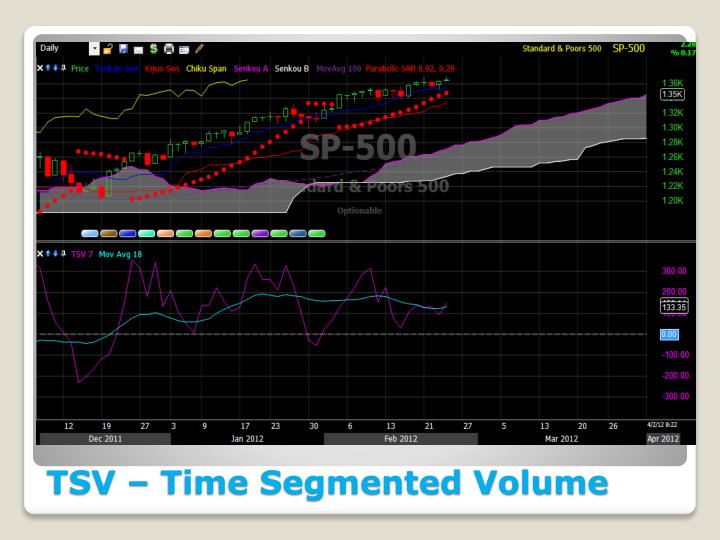Click the Mar 2012 month label
Viewport: 720px width, 540px height.
(x=562, y=439)
